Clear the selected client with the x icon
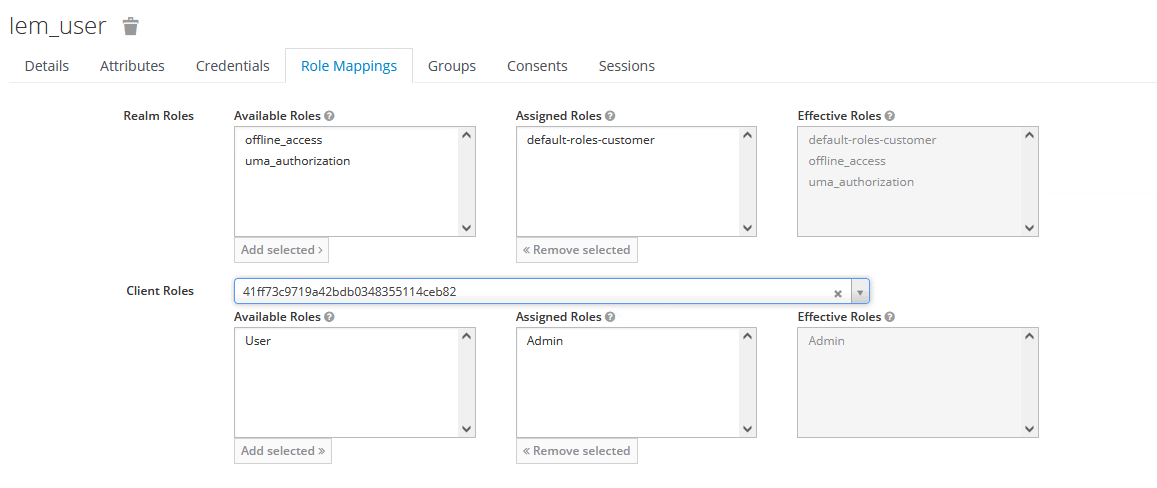 tap(838, 292)
